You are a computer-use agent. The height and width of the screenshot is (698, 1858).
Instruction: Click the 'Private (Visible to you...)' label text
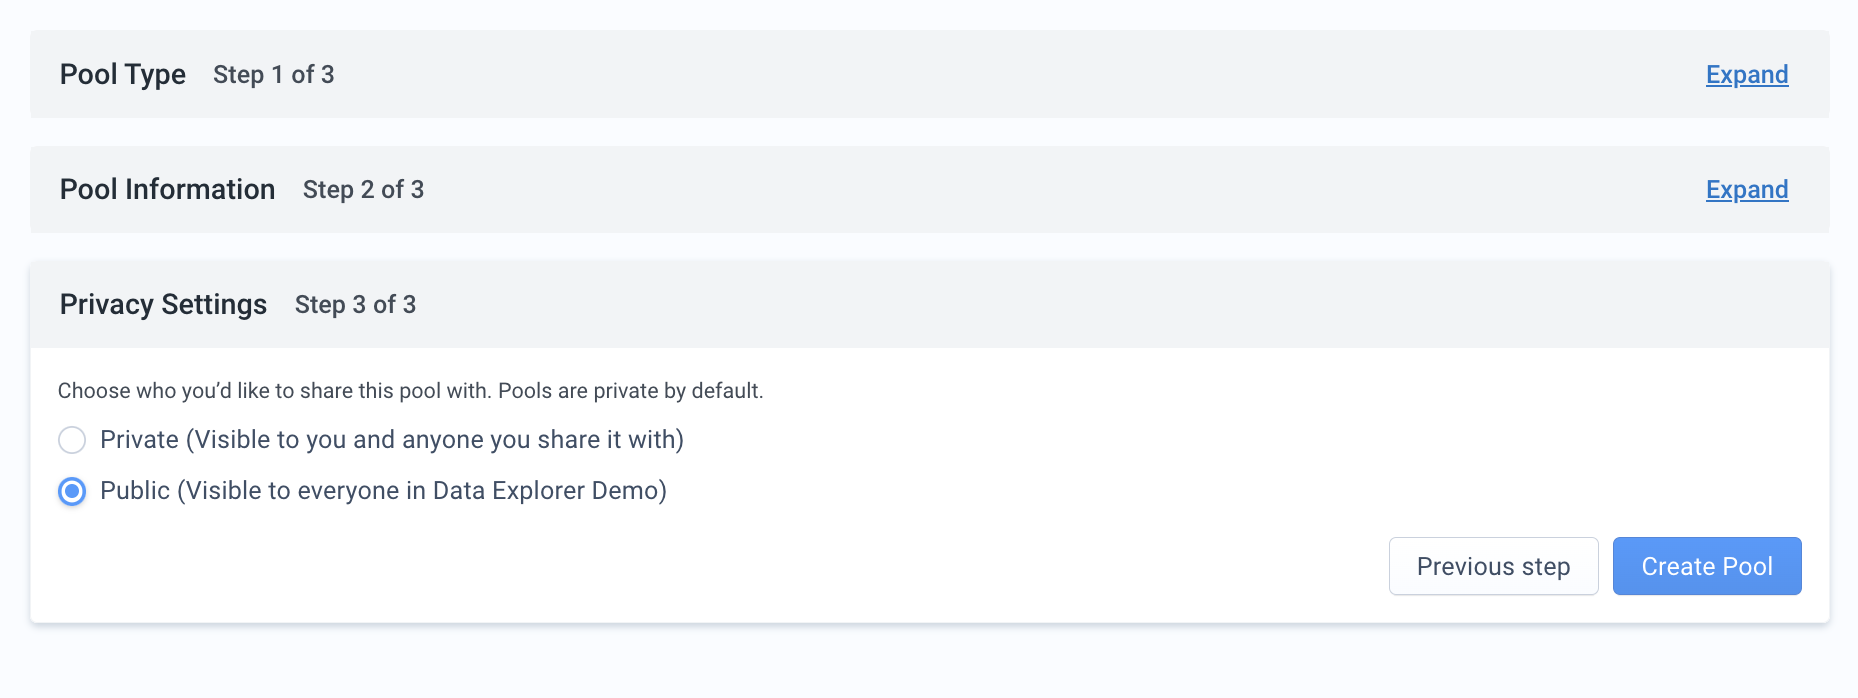click(x=392, y=440)
